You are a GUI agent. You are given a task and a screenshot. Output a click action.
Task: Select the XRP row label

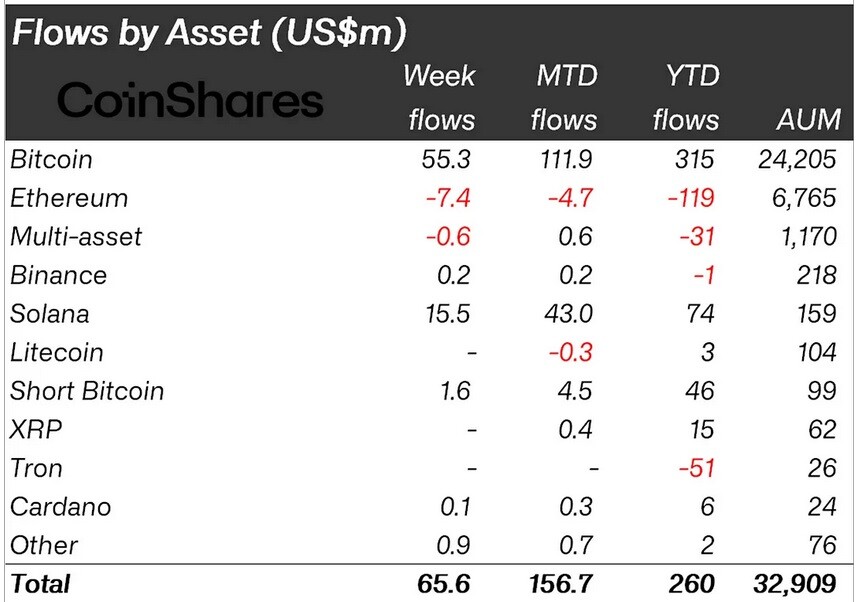(36, 429)
